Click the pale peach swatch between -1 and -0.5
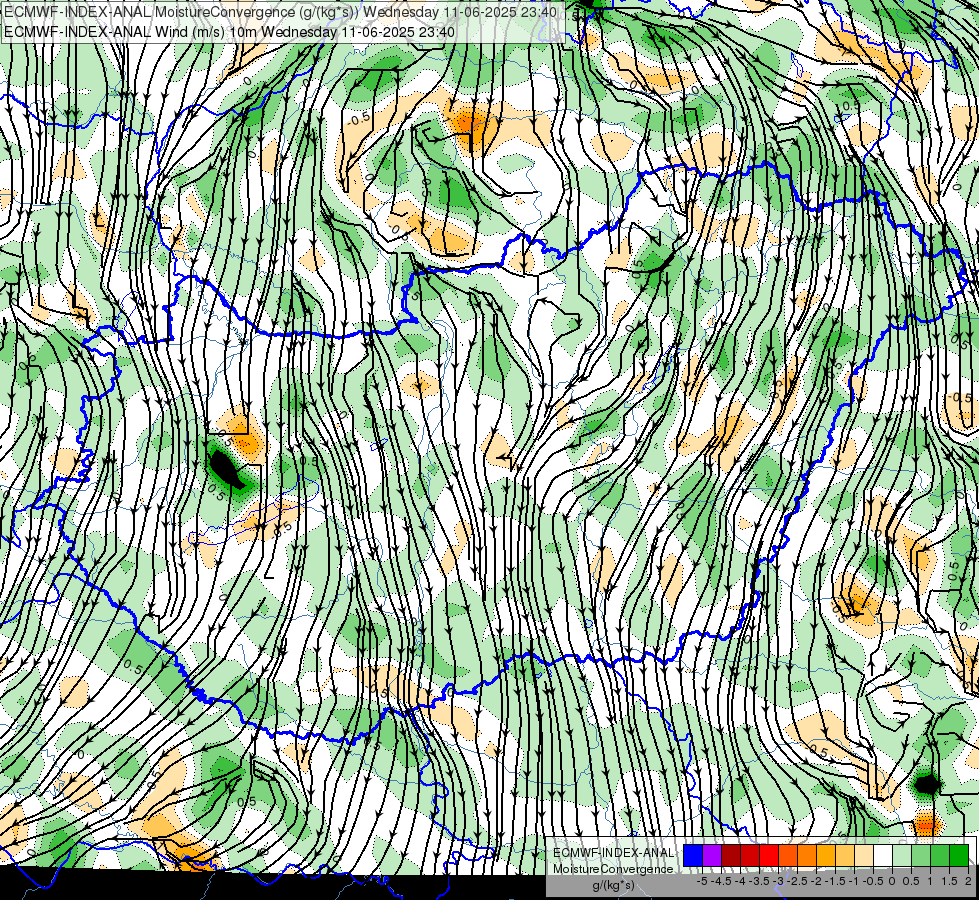Viewport: 979px width, 900px height. [x=864, y=856]
